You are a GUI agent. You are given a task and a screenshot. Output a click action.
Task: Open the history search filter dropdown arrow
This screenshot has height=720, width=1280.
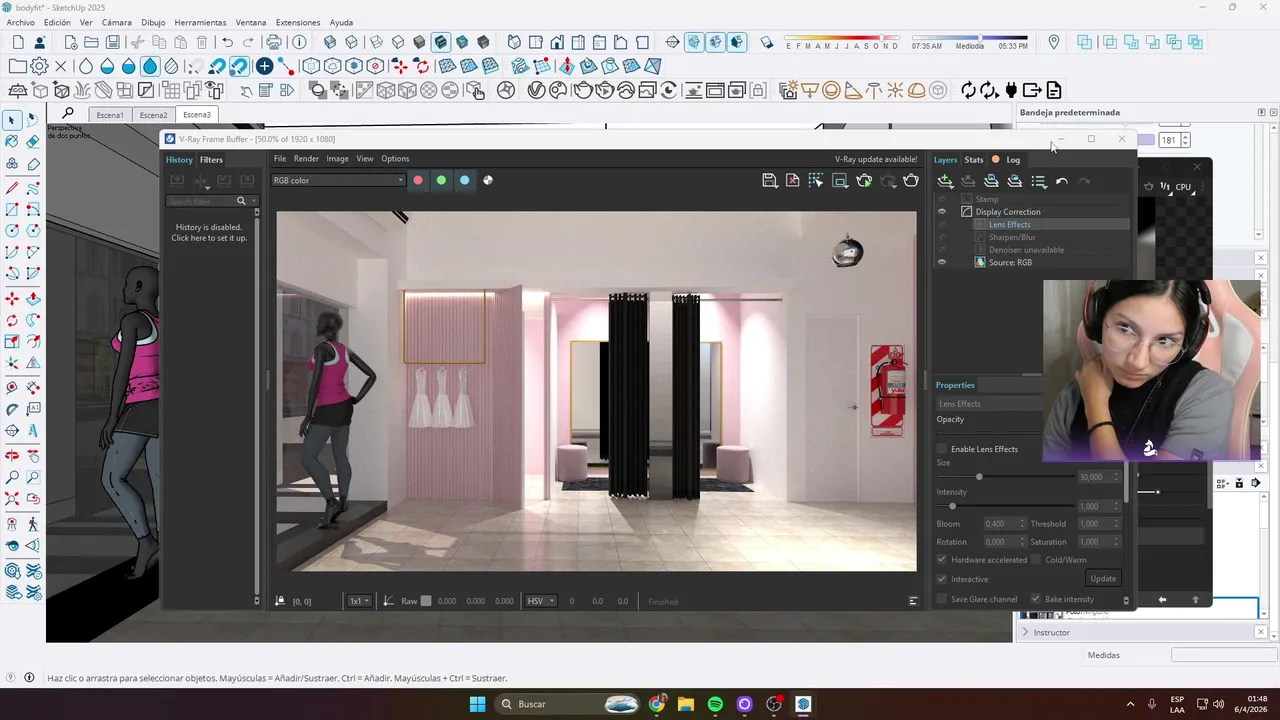(254, 201)
